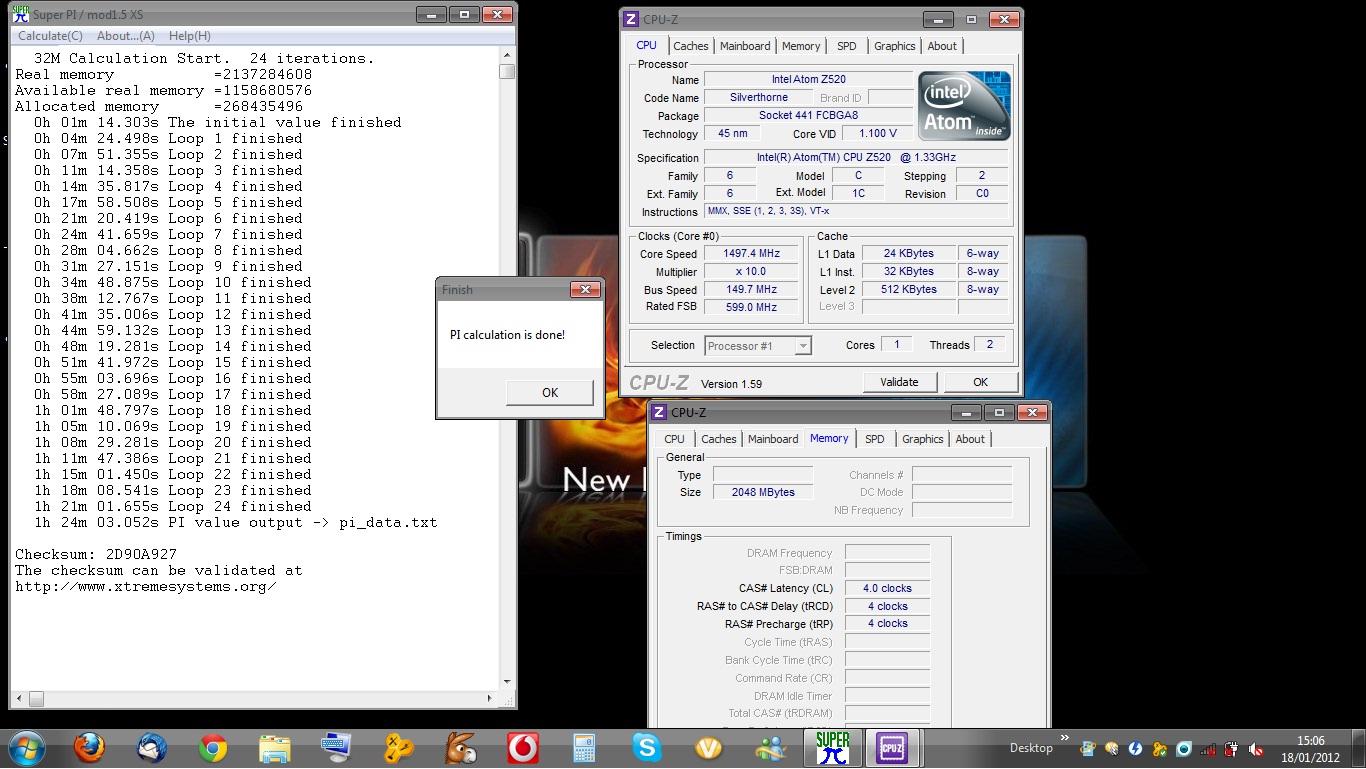The image size is (1366, 769).
Task: Select Mainboard tab in upper CPU-Z window
Action: (745, 46)
